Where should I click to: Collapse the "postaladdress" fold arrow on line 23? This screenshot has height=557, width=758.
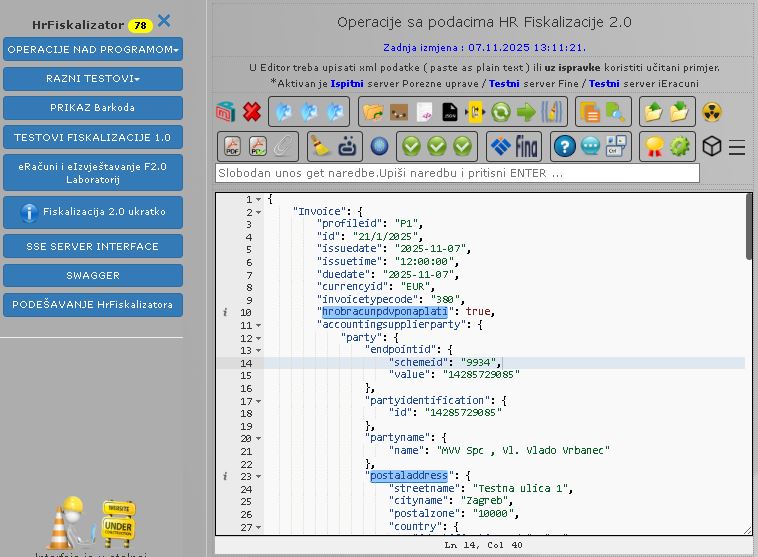click(259, 476)
